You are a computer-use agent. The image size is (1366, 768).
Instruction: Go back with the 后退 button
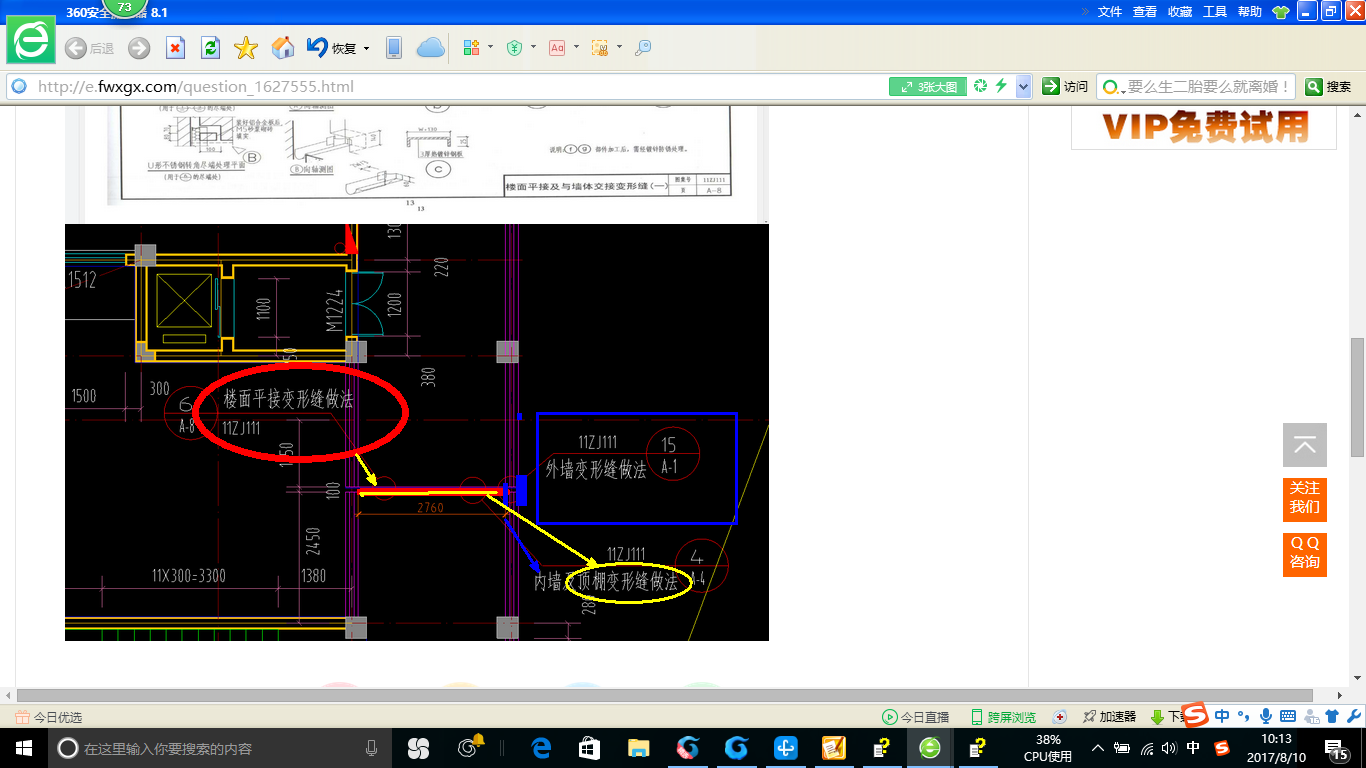click(x=89, y=48)
